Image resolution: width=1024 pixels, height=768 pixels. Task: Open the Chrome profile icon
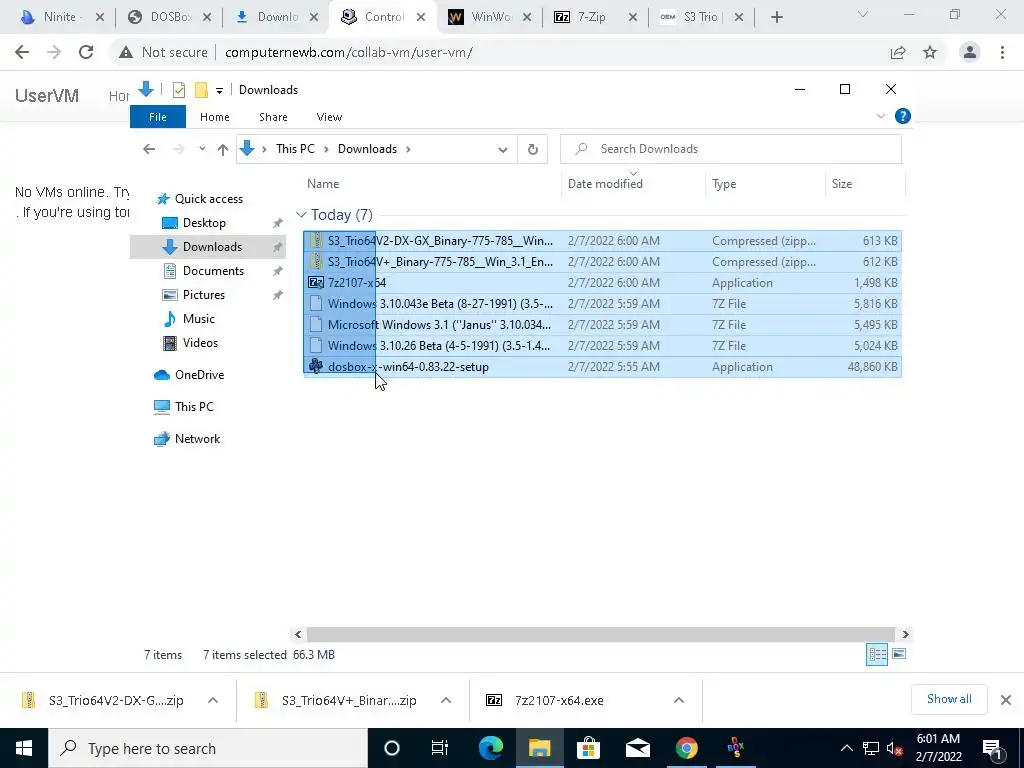(x=970, y=52)
